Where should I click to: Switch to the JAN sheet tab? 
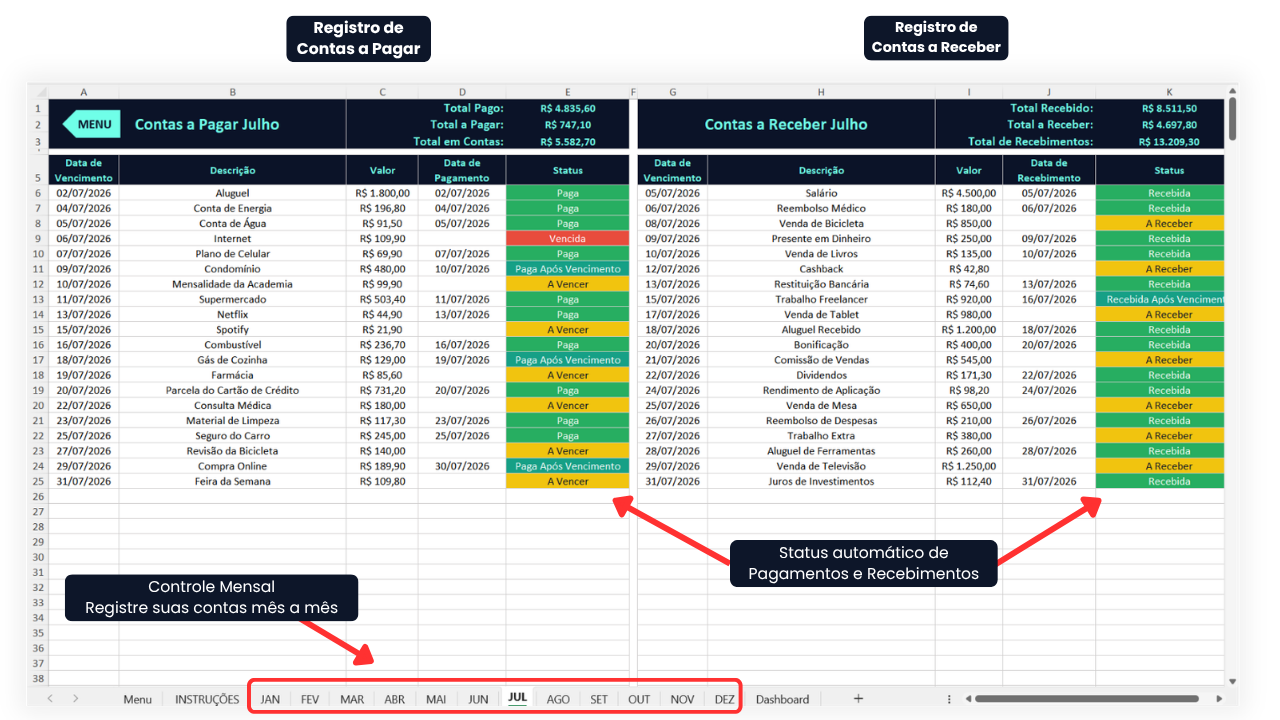pyautogui.click(x=270, y=699)
